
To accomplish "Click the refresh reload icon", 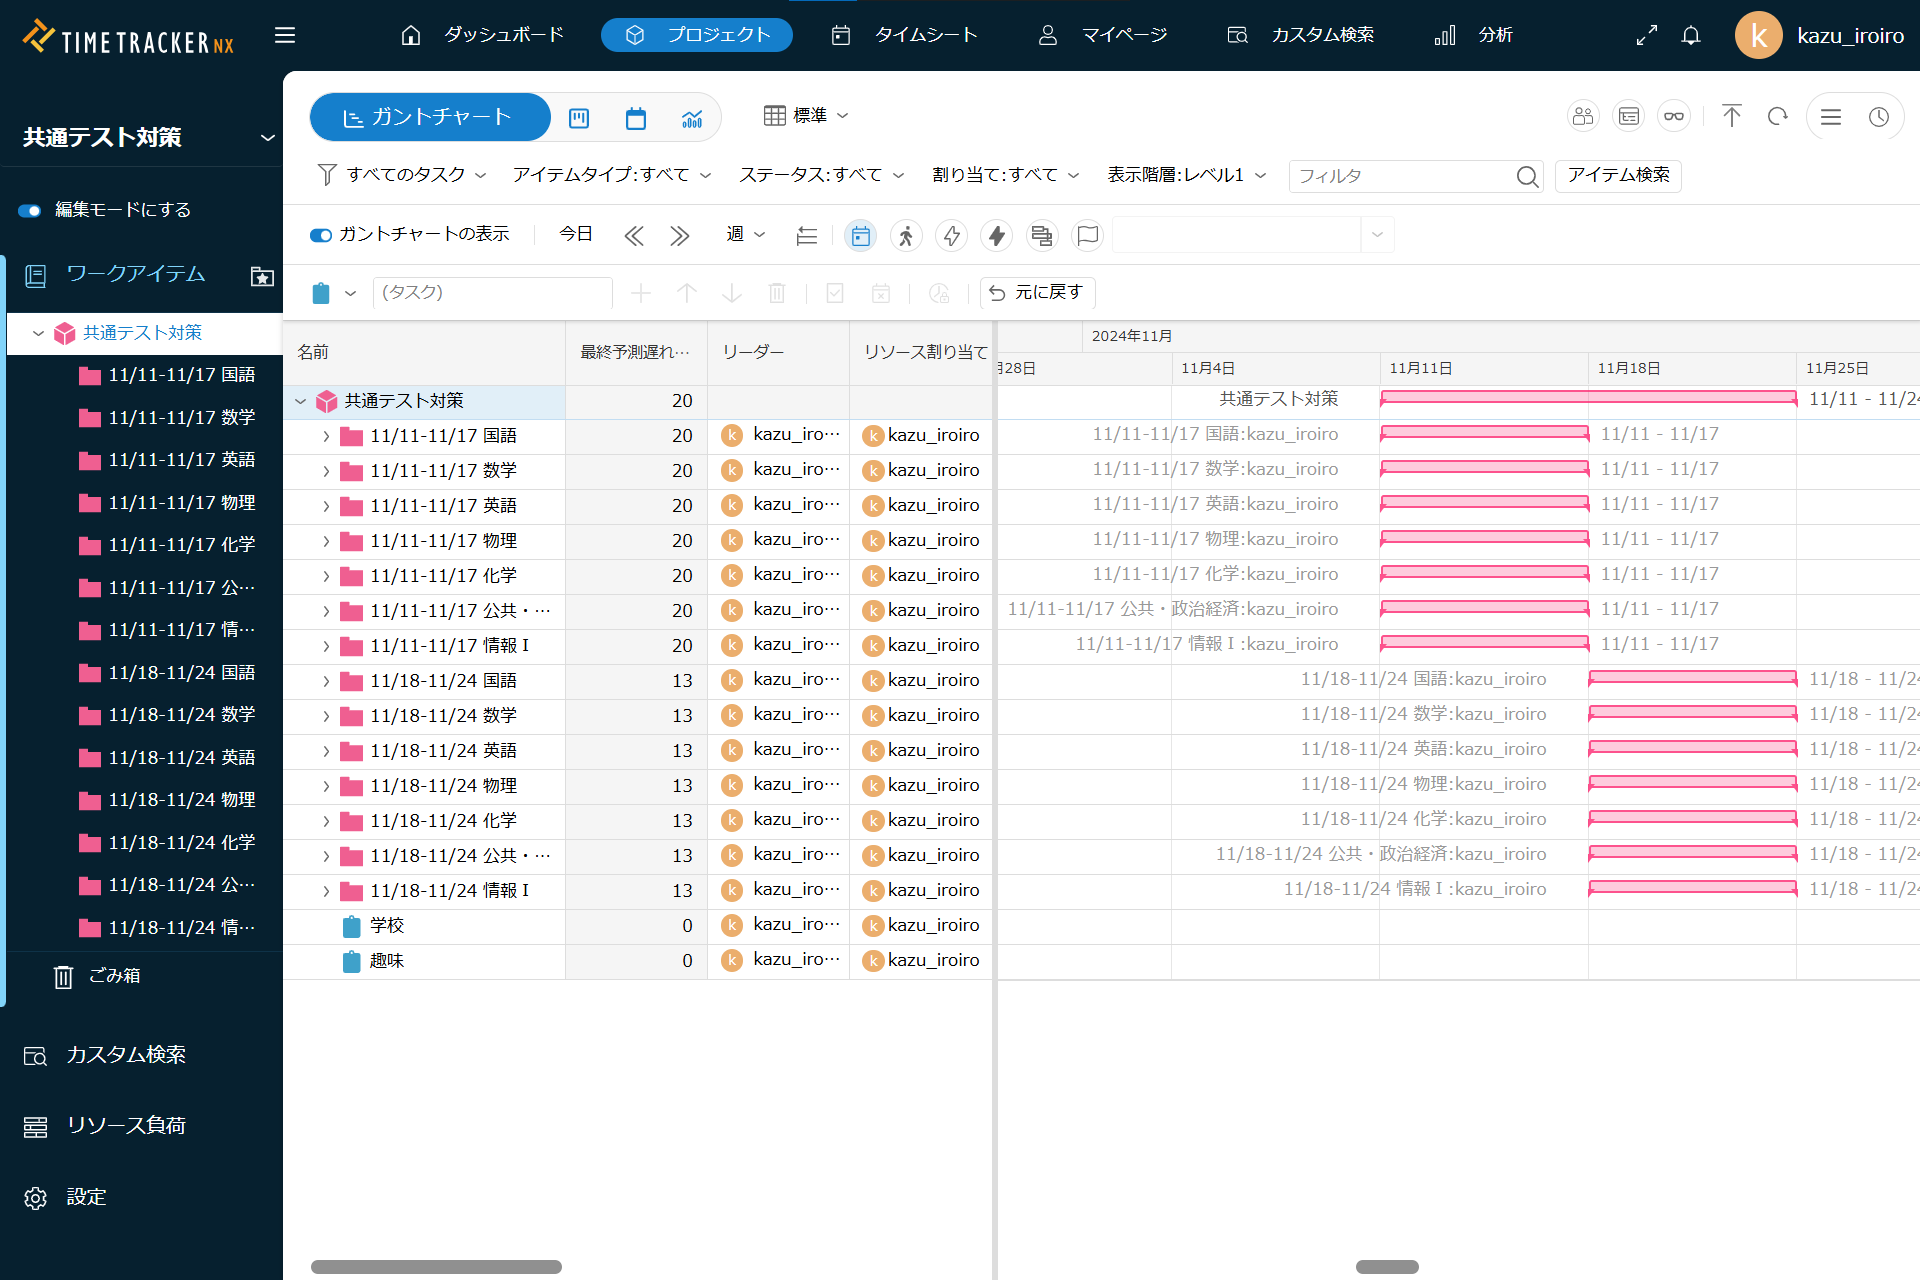I will coord(1777,117).
